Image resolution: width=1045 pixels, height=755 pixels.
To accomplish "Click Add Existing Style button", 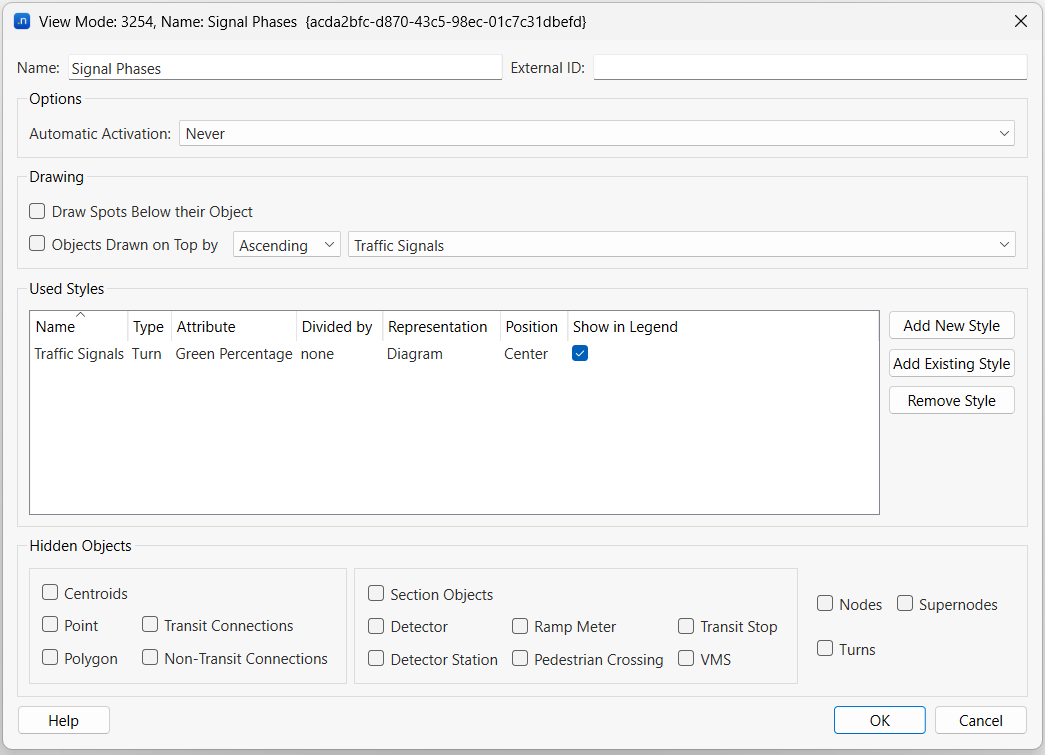I will point(951,363).
